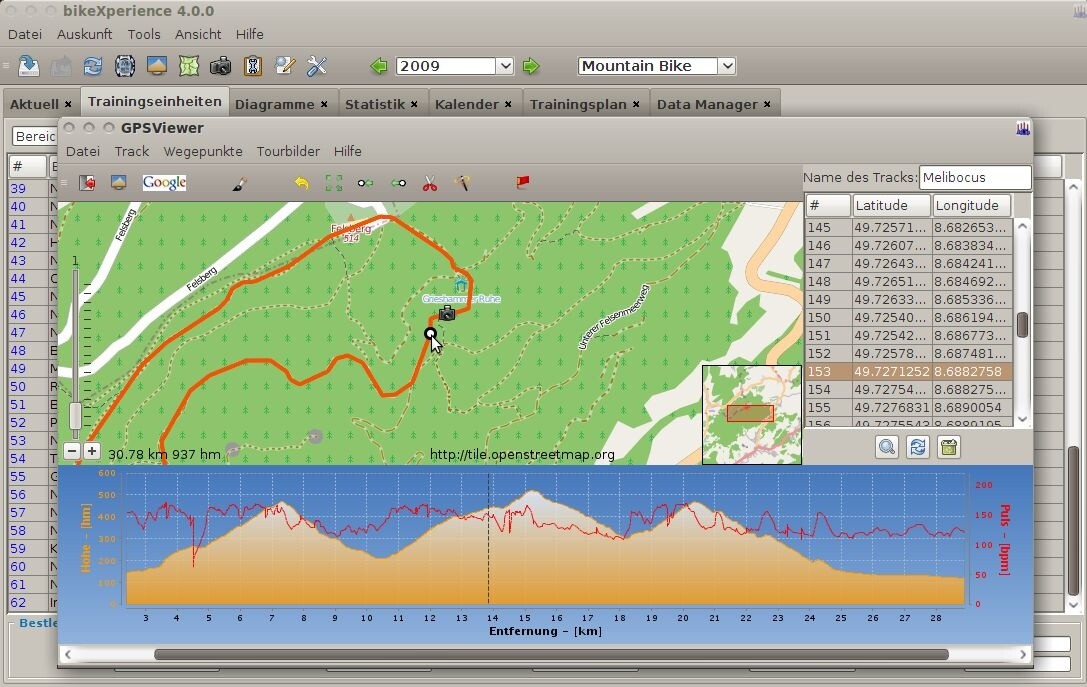The height and width of the screenshot is (687, 1087).
Task: Click the track point table scrollbar thumb
Action: tap(1022, 325)
